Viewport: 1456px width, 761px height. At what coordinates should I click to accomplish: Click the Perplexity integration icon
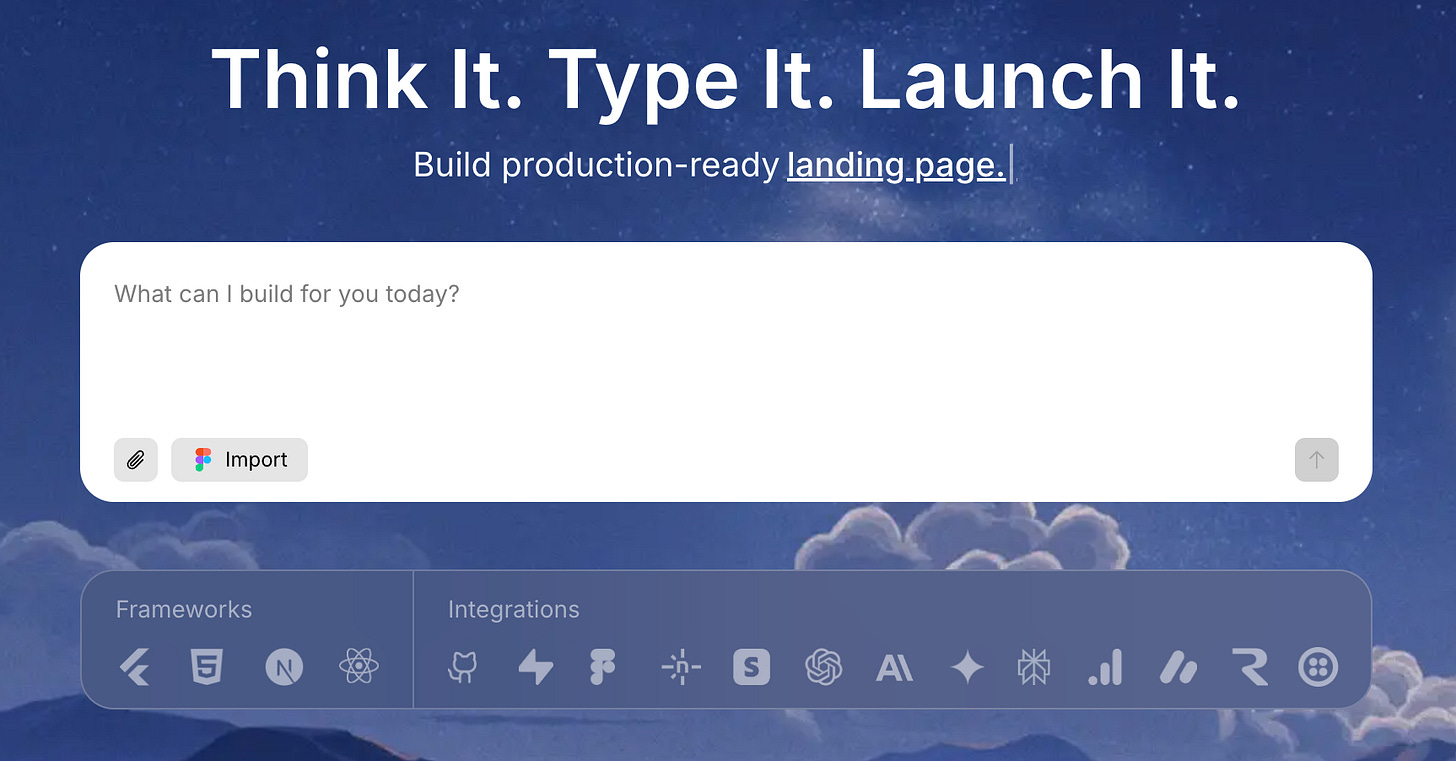point(1033,667)
